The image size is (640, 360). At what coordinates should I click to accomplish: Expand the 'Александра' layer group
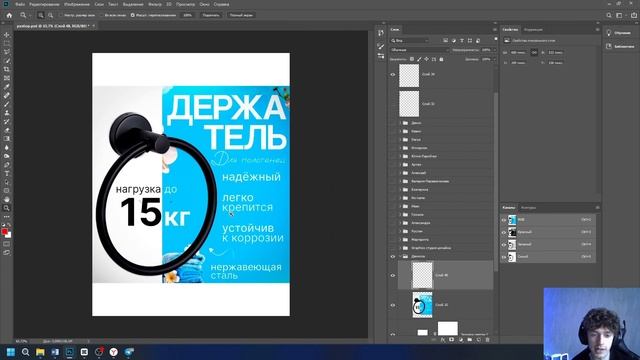(x=400, y=223)
